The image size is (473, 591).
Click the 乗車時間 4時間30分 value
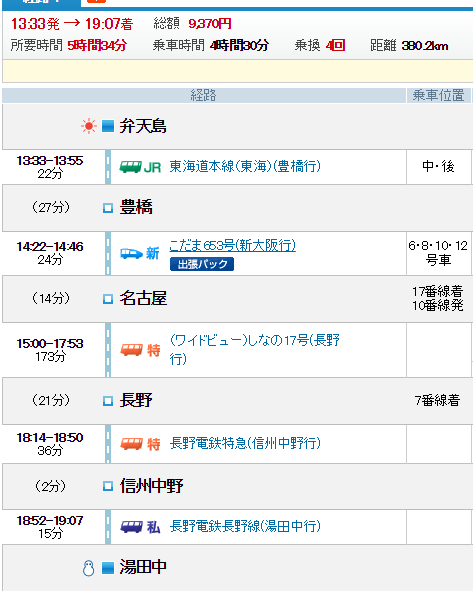(x=239, y=46)
